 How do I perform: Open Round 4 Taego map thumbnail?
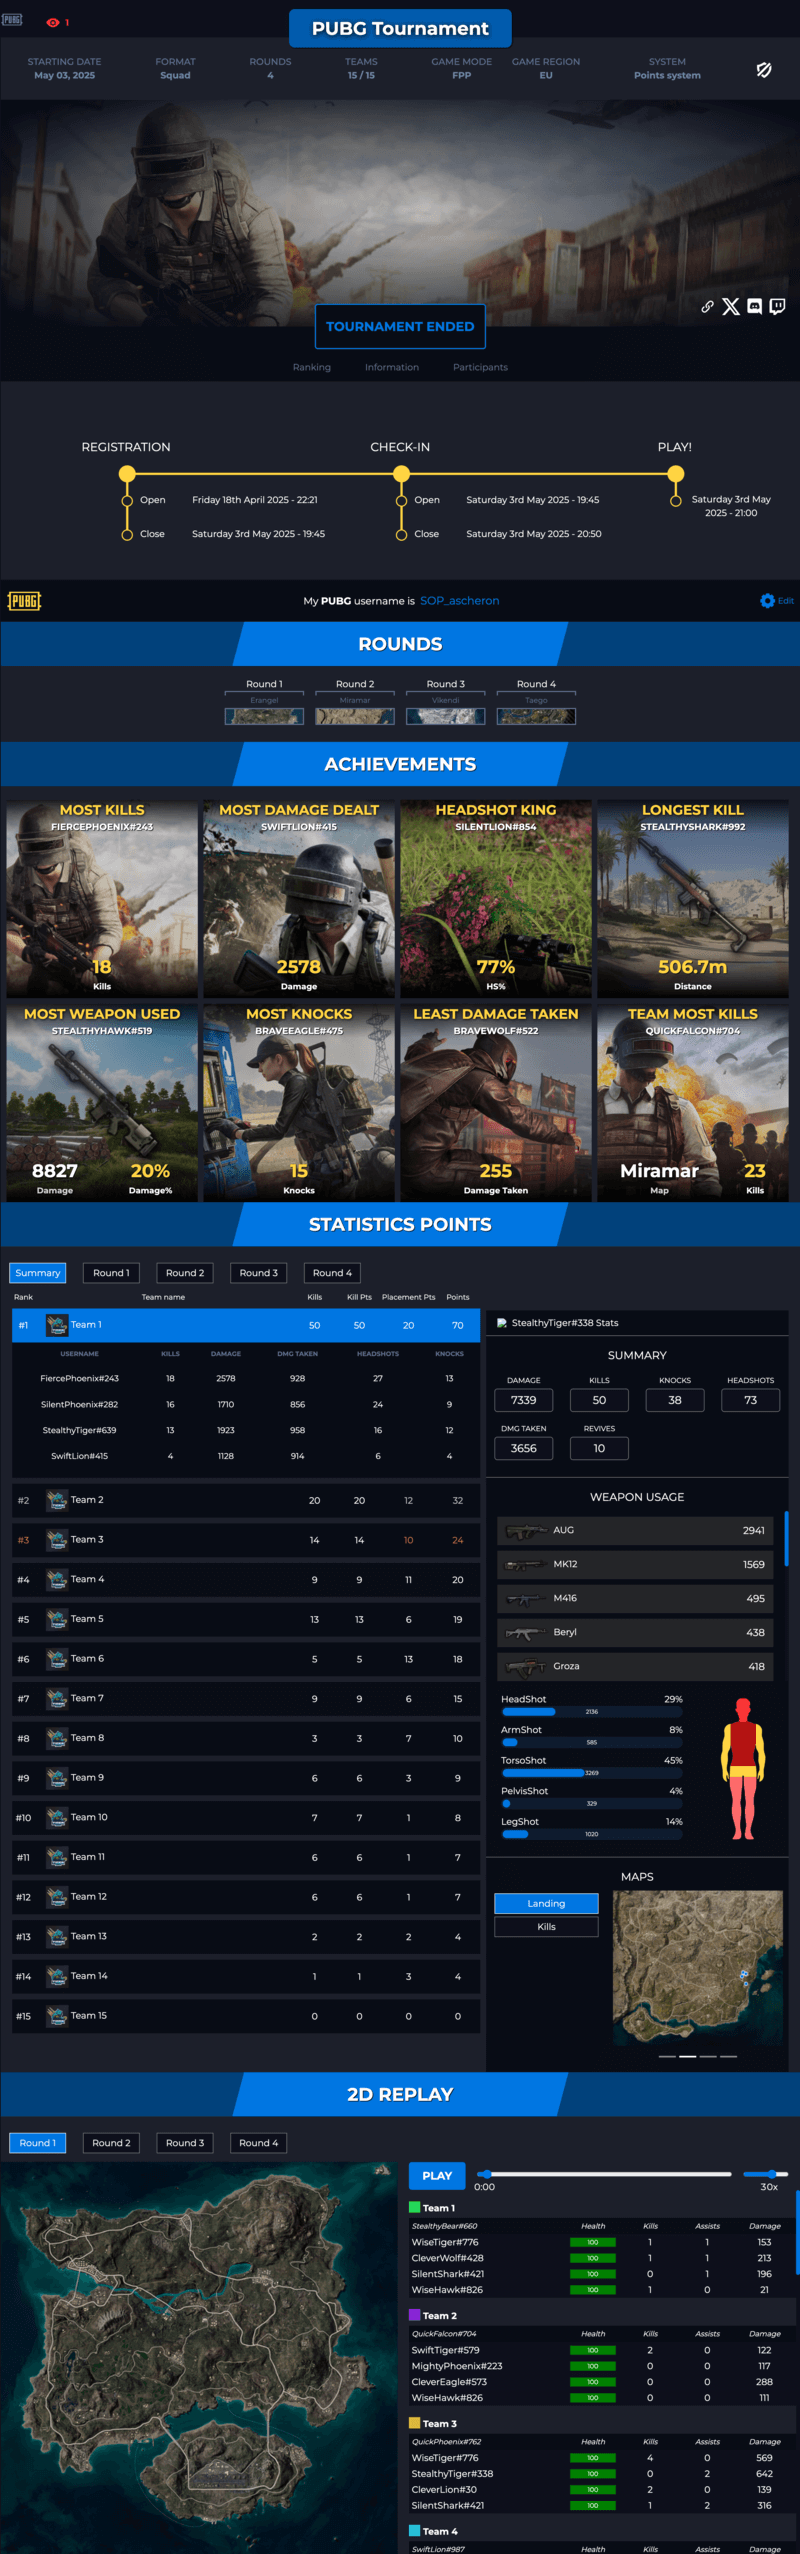[536, 716]
